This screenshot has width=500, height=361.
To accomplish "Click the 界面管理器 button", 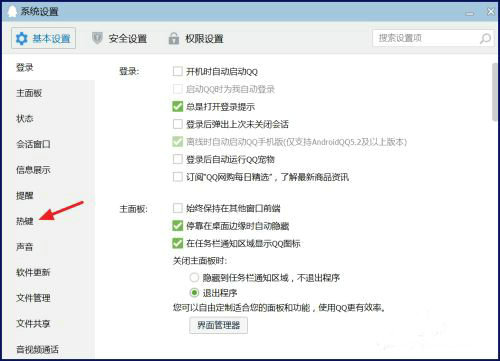I will click(x=218, y=325).
